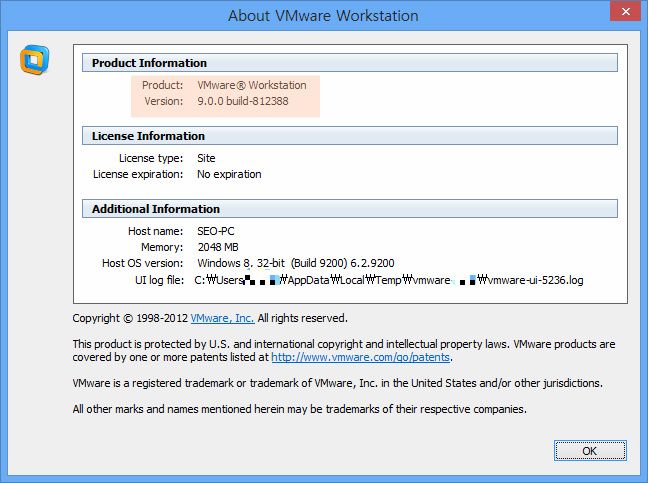Click the Additional Information header

click(x=350, y=209)
